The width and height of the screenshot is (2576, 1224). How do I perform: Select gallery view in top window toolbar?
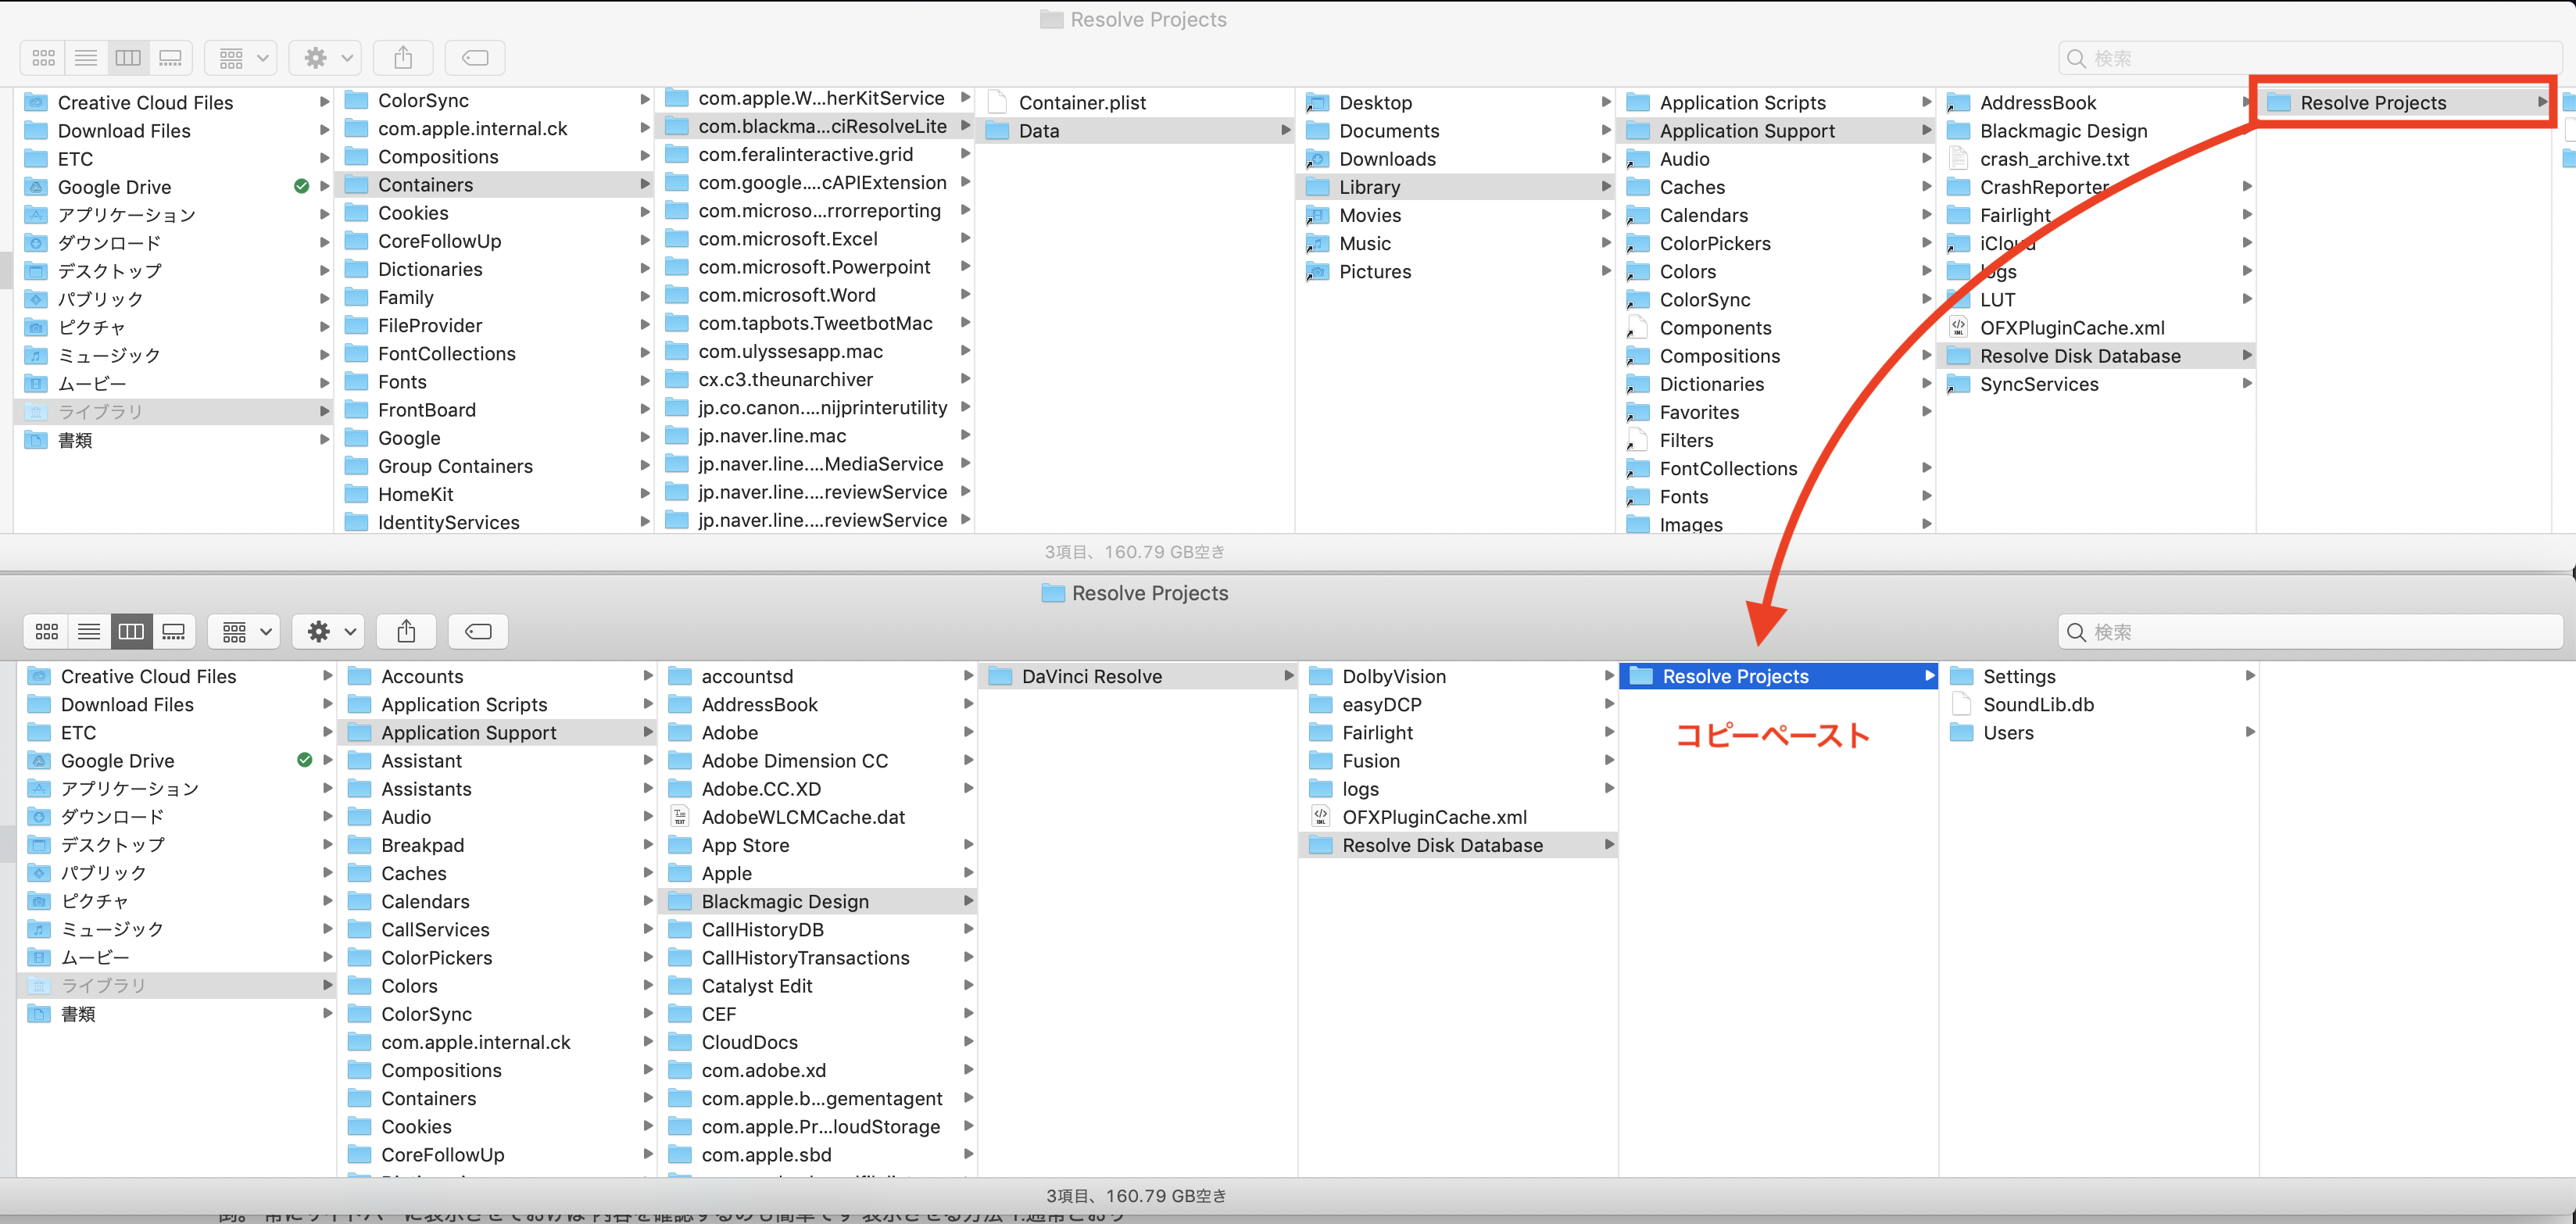click(171, 58)
